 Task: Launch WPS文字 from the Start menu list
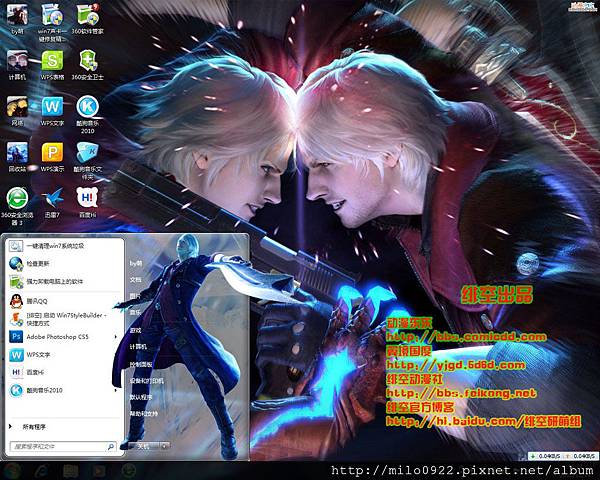pyautogui.click(x=64, y=355)
